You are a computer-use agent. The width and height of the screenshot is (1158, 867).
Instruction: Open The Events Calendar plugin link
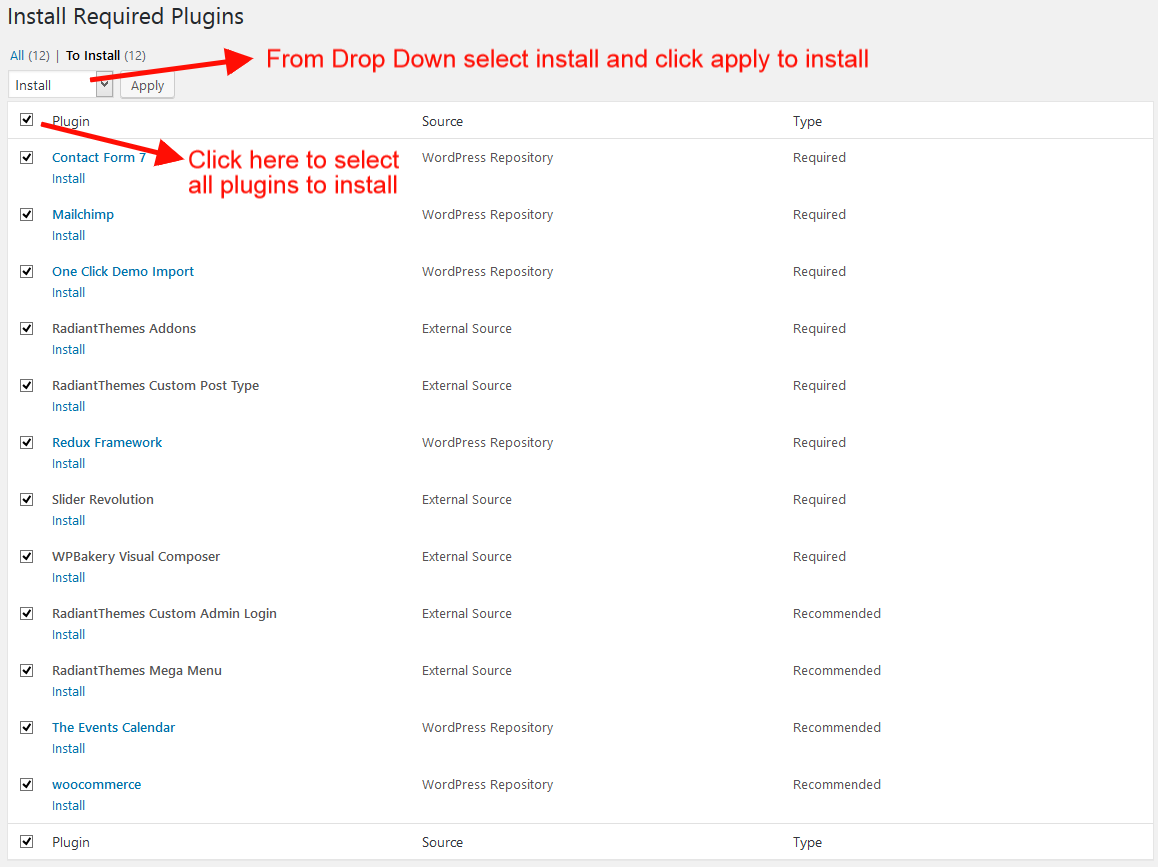point(113,728)
